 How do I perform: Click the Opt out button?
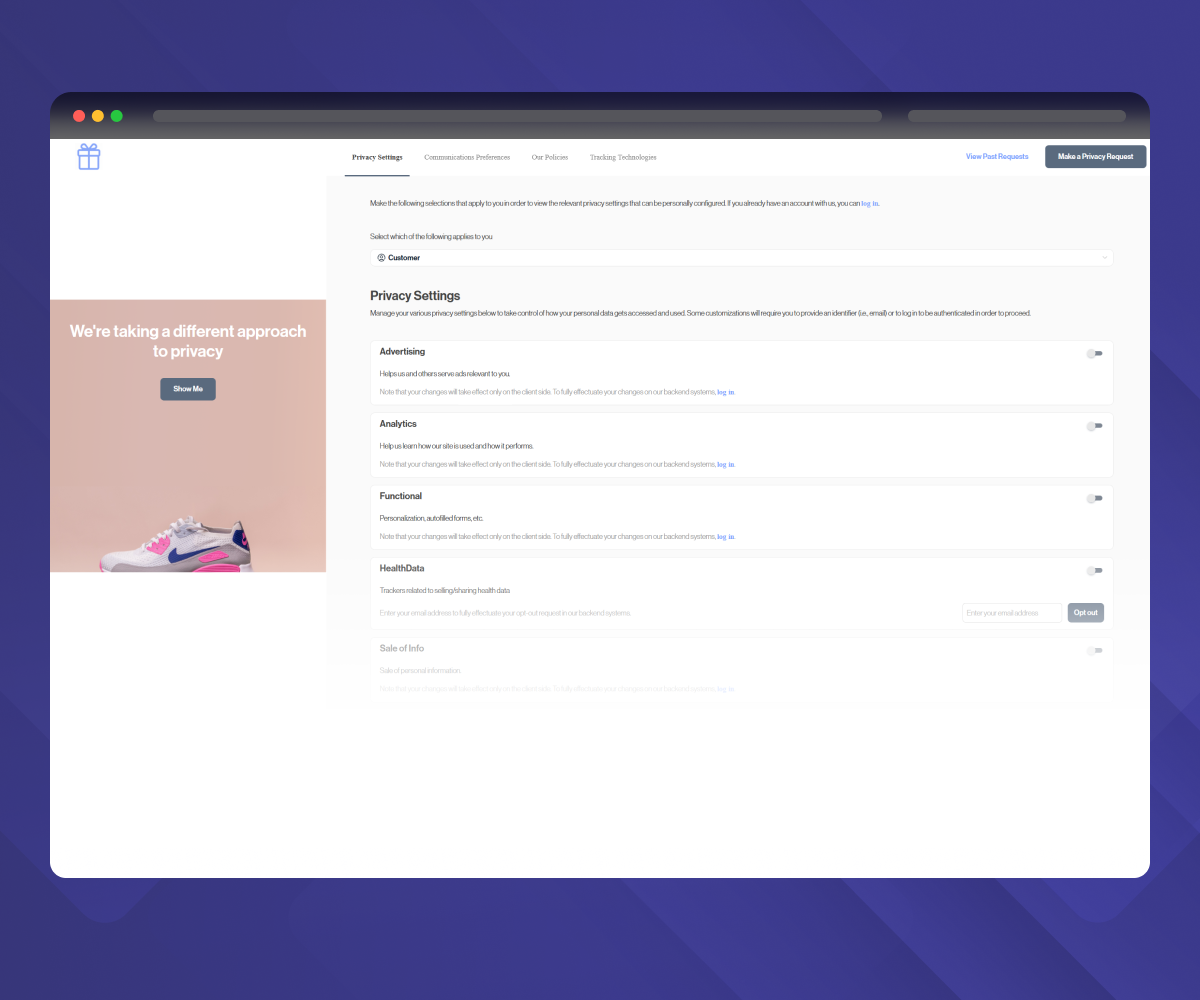(1086, 612)
